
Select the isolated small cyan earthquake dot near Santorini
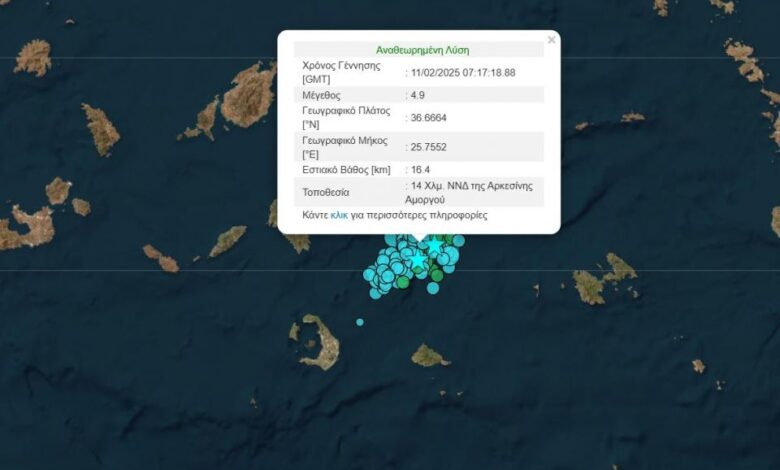[360, 322]
